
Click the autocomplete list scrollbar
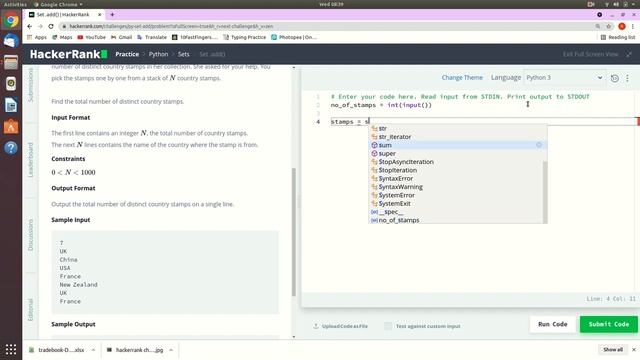pos(544,192)
